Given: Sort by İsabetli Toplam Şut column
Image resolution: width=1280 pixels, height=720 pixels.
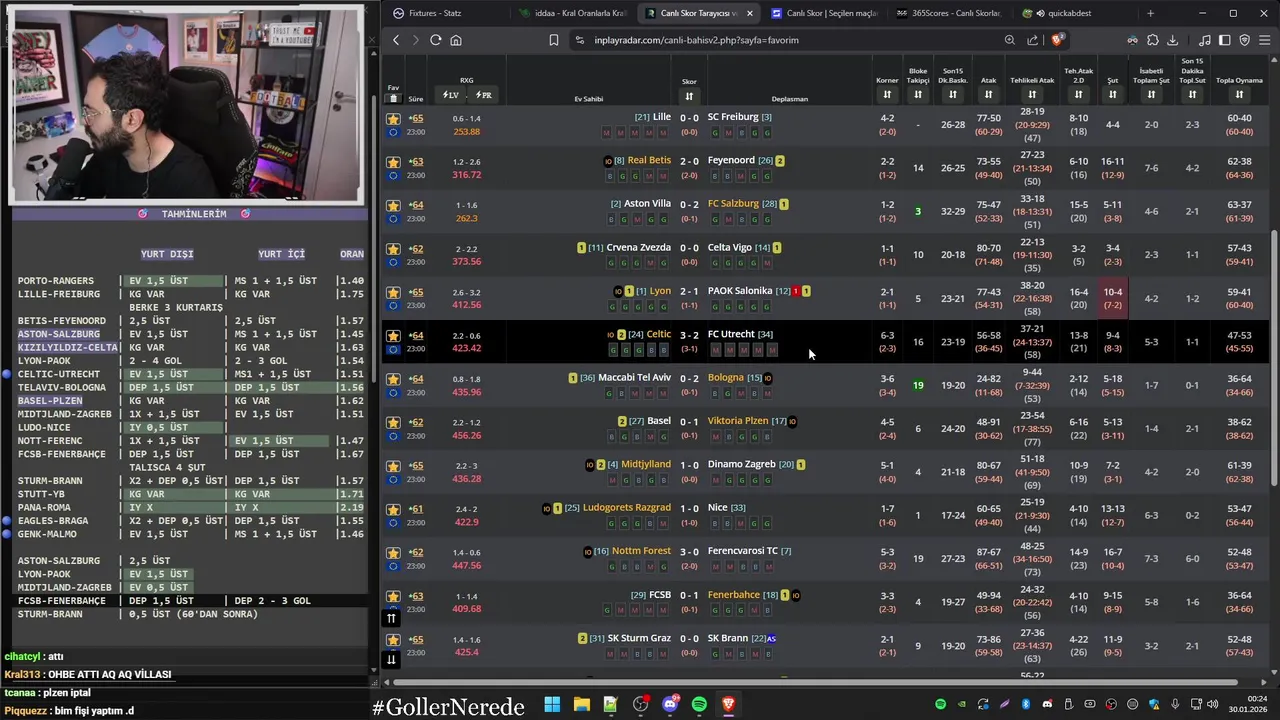Looking at the screenshot, I should click(1151, 95).
